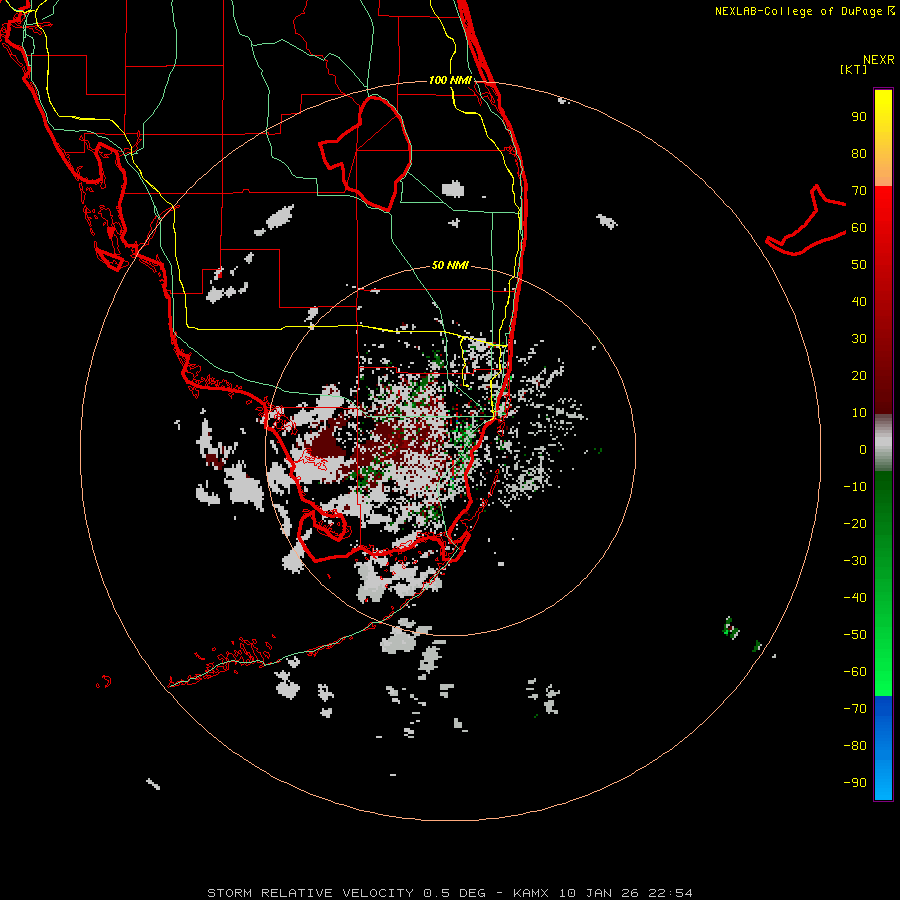The width and height of the screenshot is (900, 900).
Task: Click the 30 value on velocity scale
Action: [x=859, y=339]
